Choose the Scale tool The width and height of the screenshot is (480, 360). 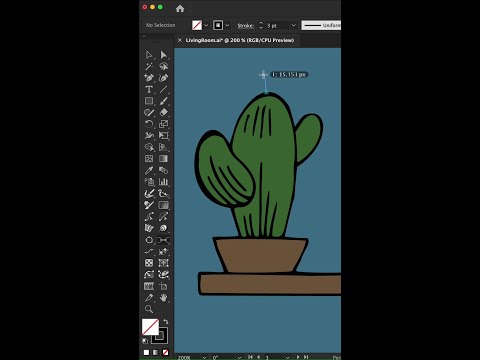(x=163, y=124)
